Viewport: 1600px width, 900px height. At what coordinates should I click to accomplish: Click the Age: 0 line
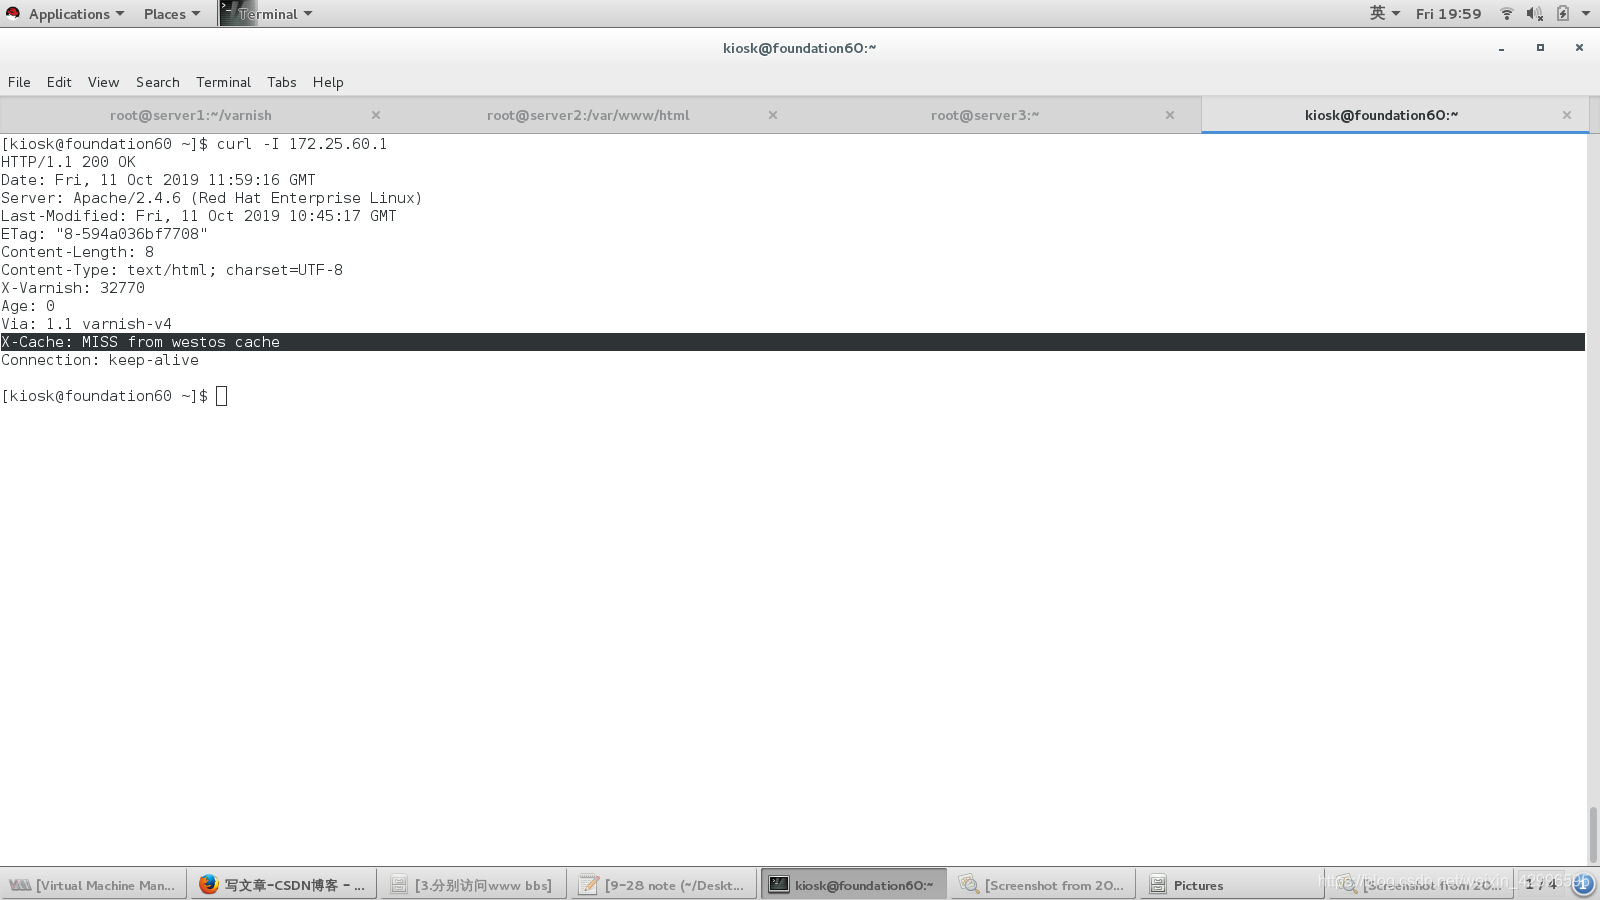coord(28,306)
